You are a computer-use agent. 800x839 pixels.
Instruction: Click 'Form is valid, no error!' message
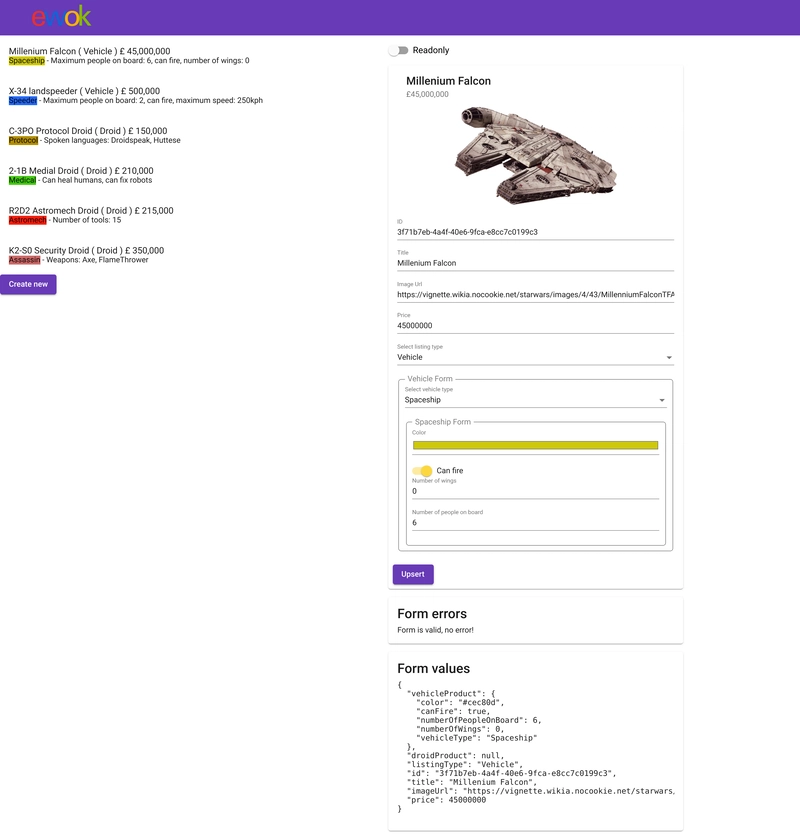[435, 630]
